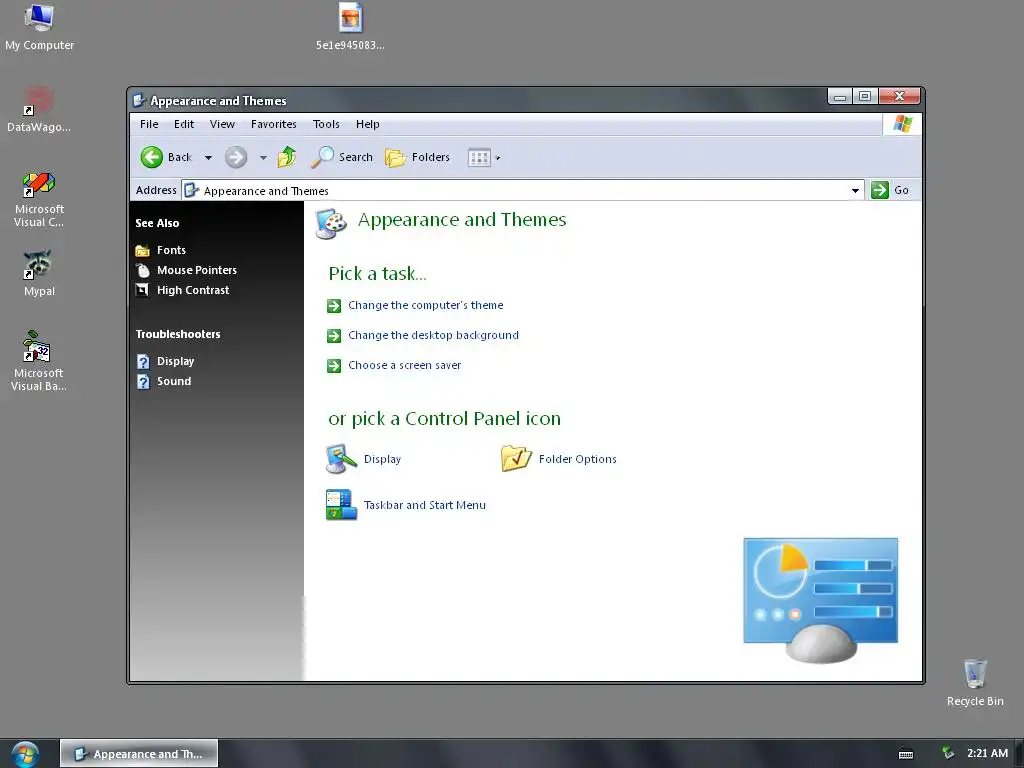Select Microsoft Visual C desktop shortcut
This screenshot has width=1024, height=768.
39,199
